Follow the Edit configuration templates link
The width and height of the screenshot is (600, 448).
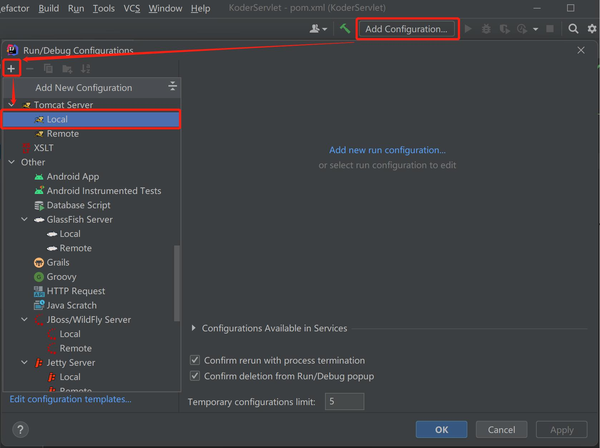(70, 399)
